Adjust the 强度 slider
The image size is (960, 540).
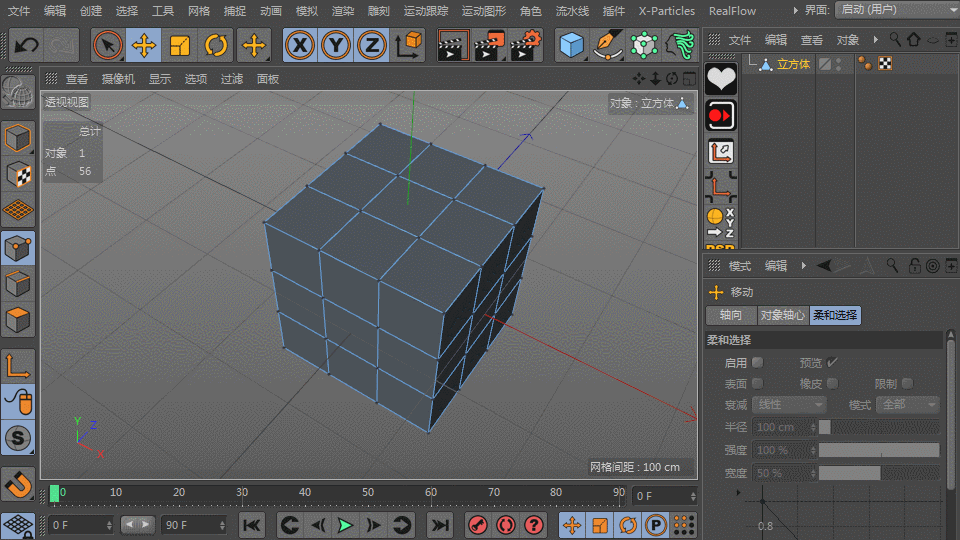879,451
